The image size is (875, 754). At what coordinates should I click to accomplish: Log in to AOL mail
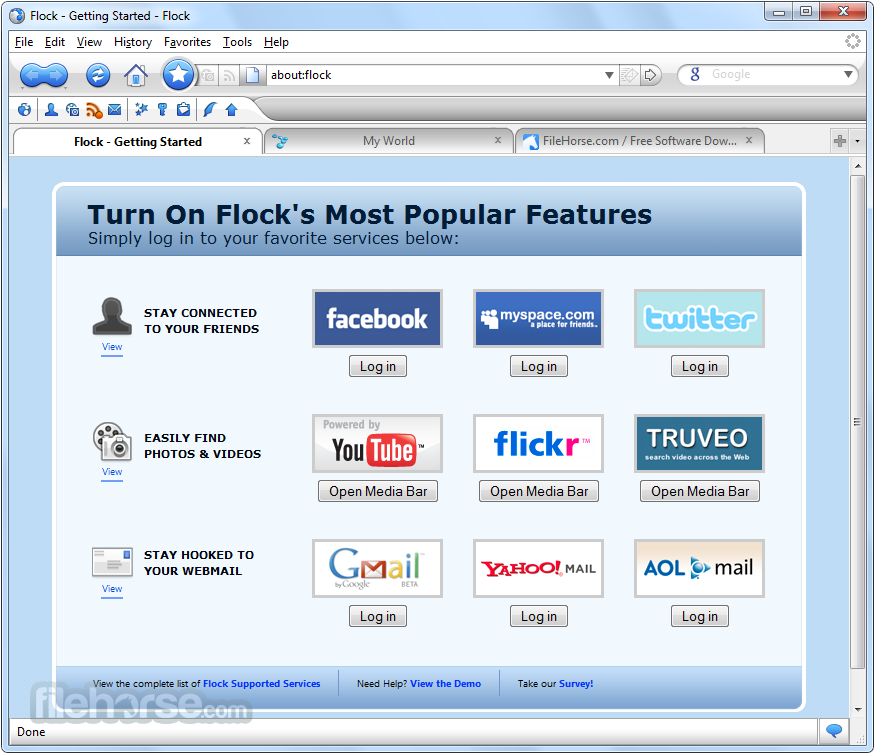coord(700,616)
